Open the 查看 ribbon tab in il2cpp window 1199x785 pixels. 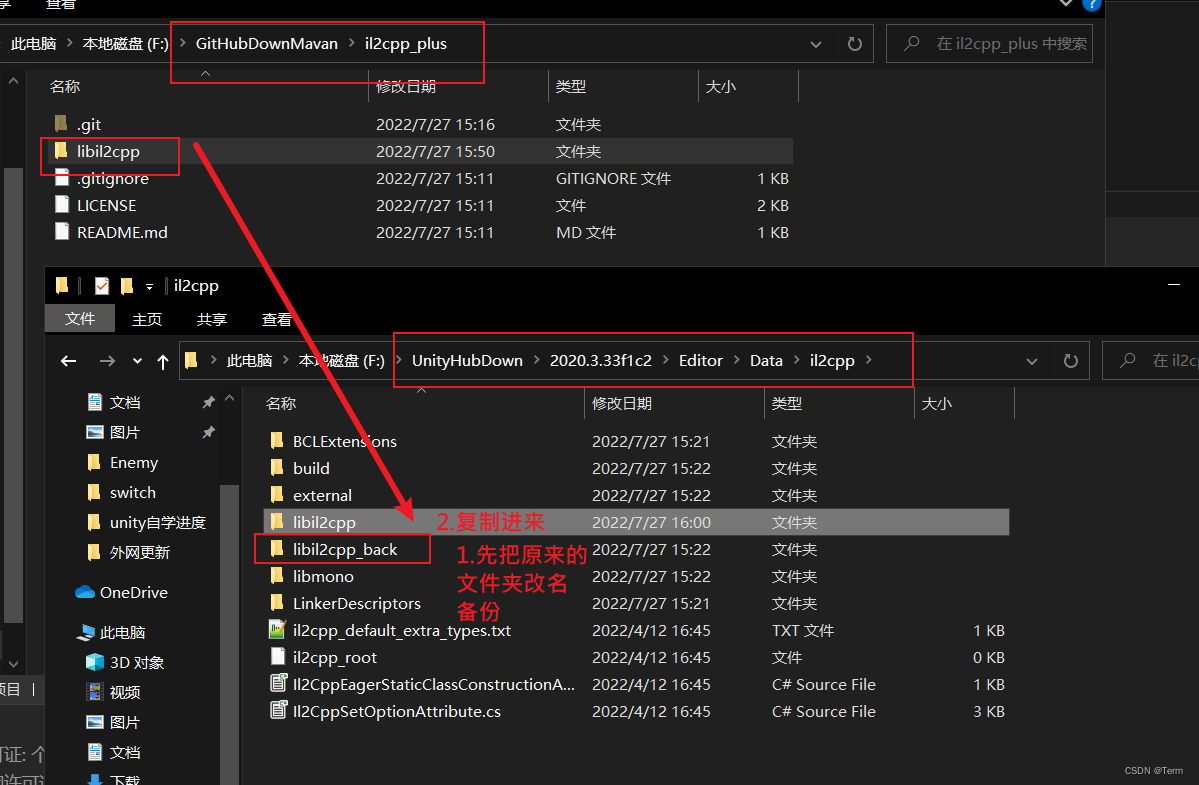(x=276, y=320)
